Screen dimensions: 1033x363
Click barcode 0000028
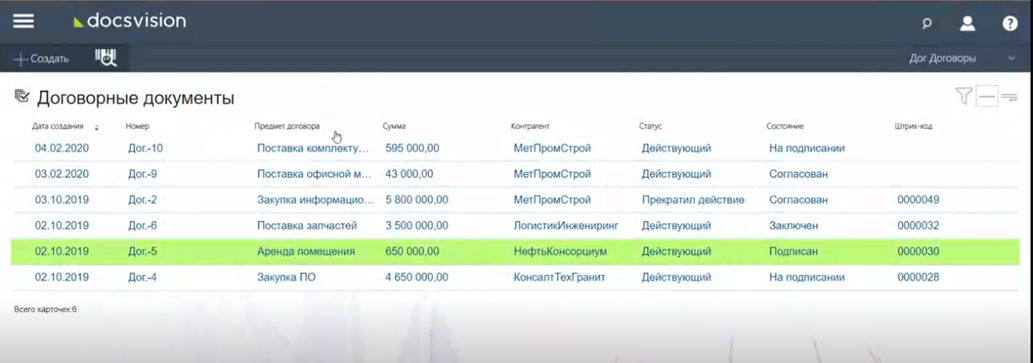(x=918, y=277)
